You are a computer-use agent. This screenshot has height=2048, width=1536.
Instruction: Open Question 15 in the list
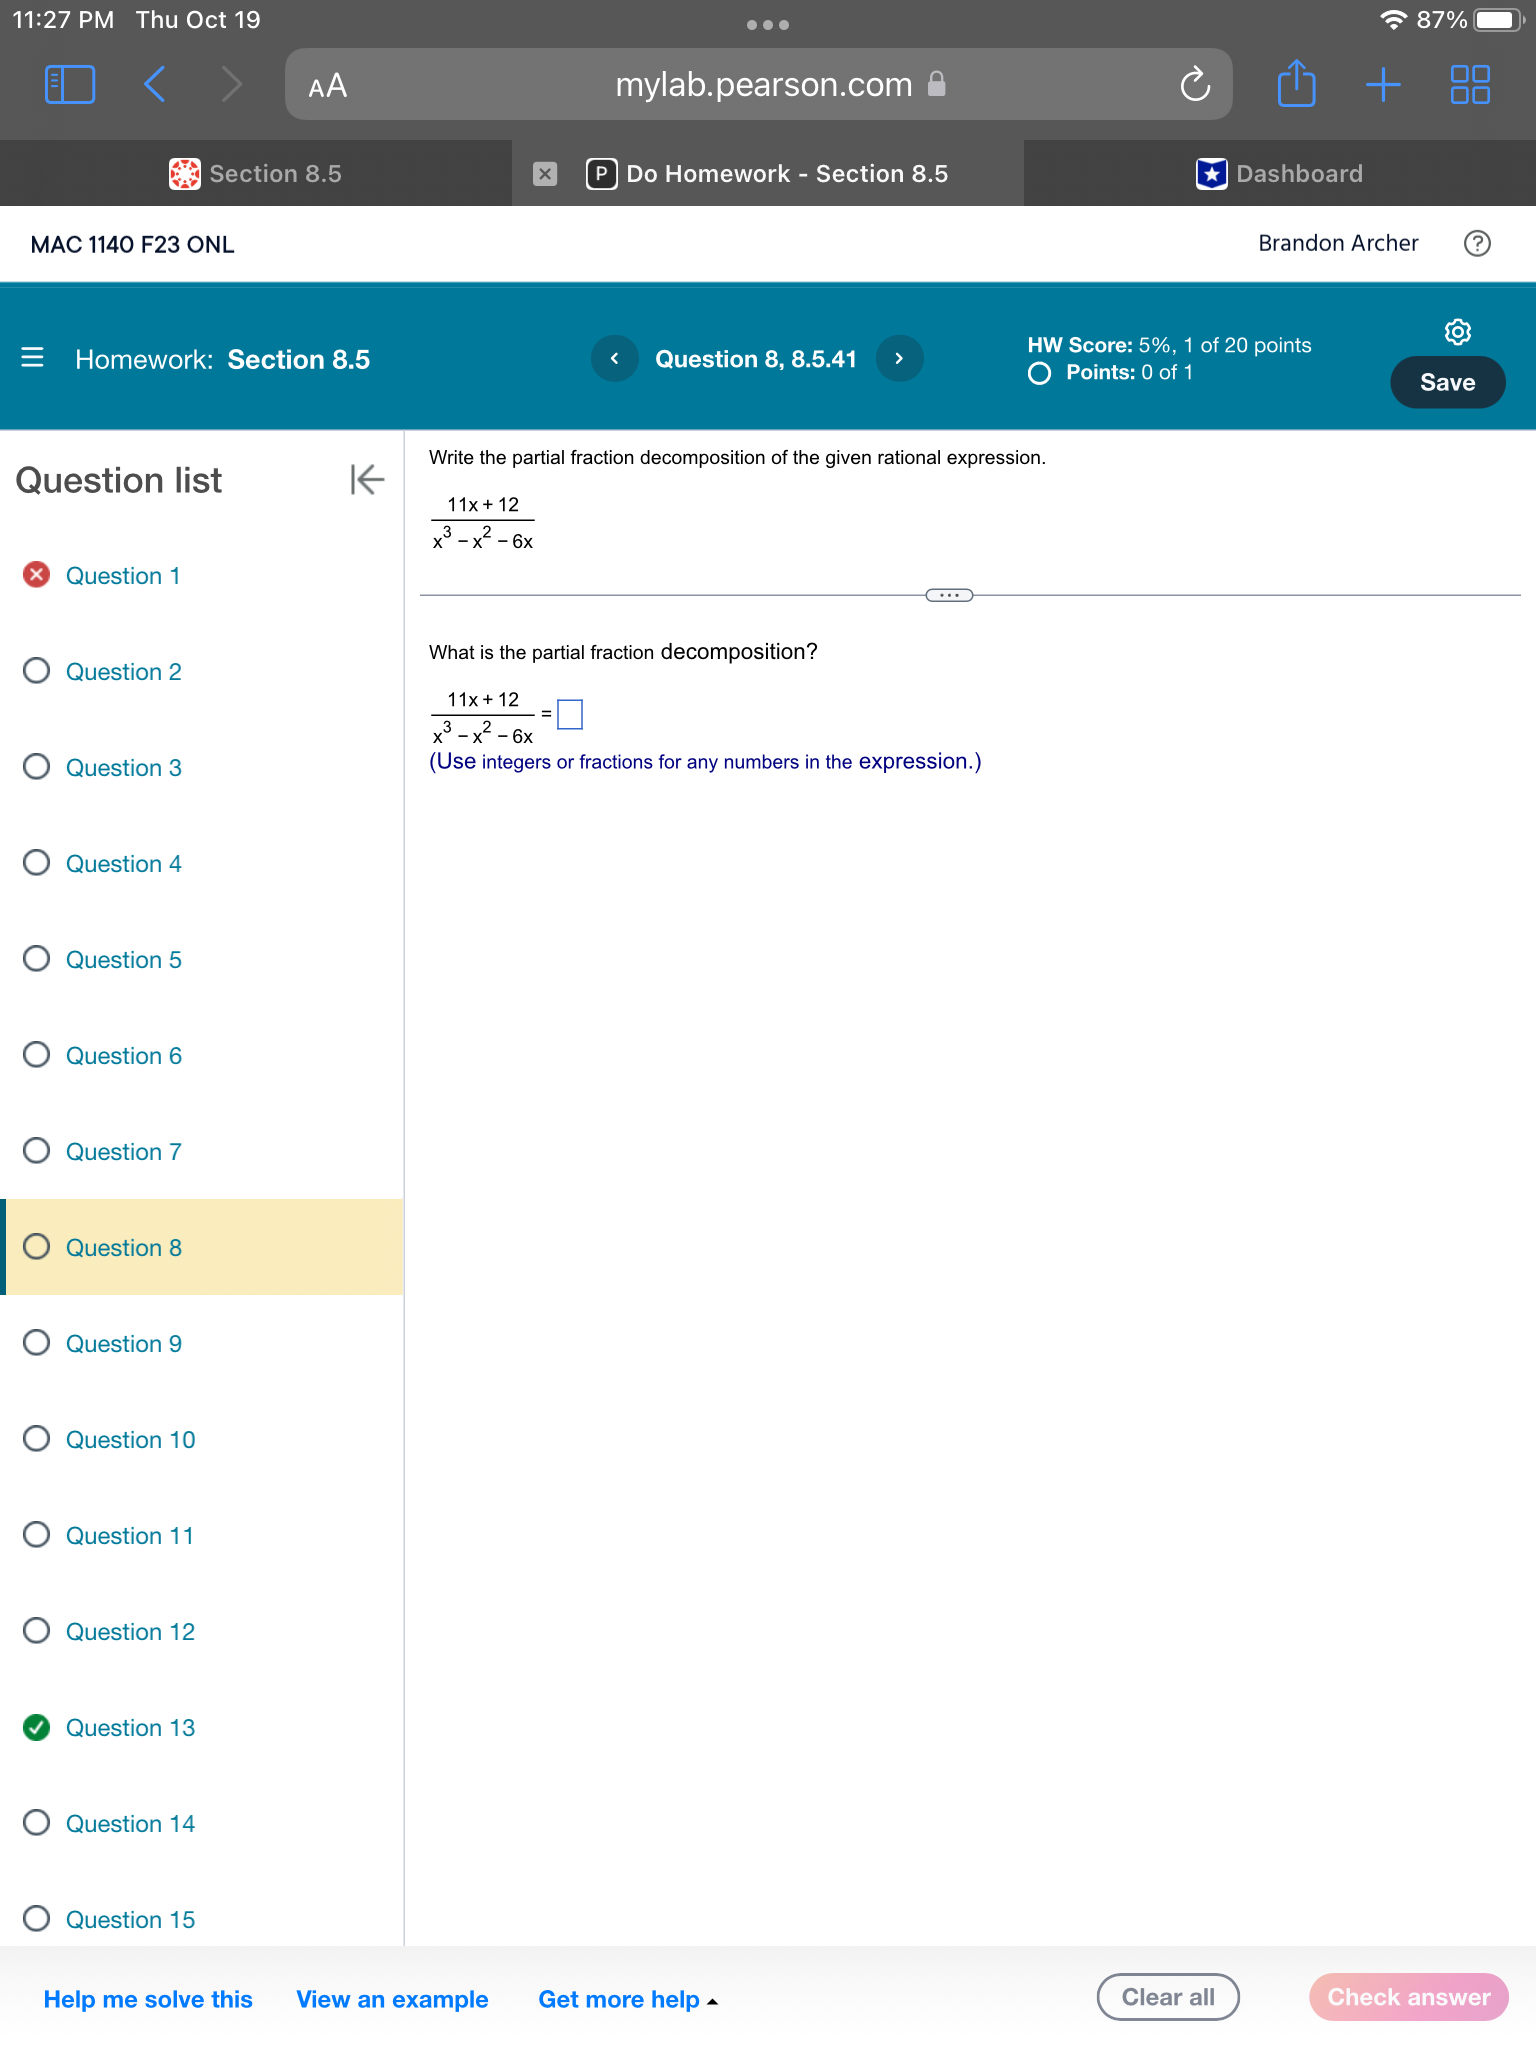pyautogui.click(x=130, y=1920)
